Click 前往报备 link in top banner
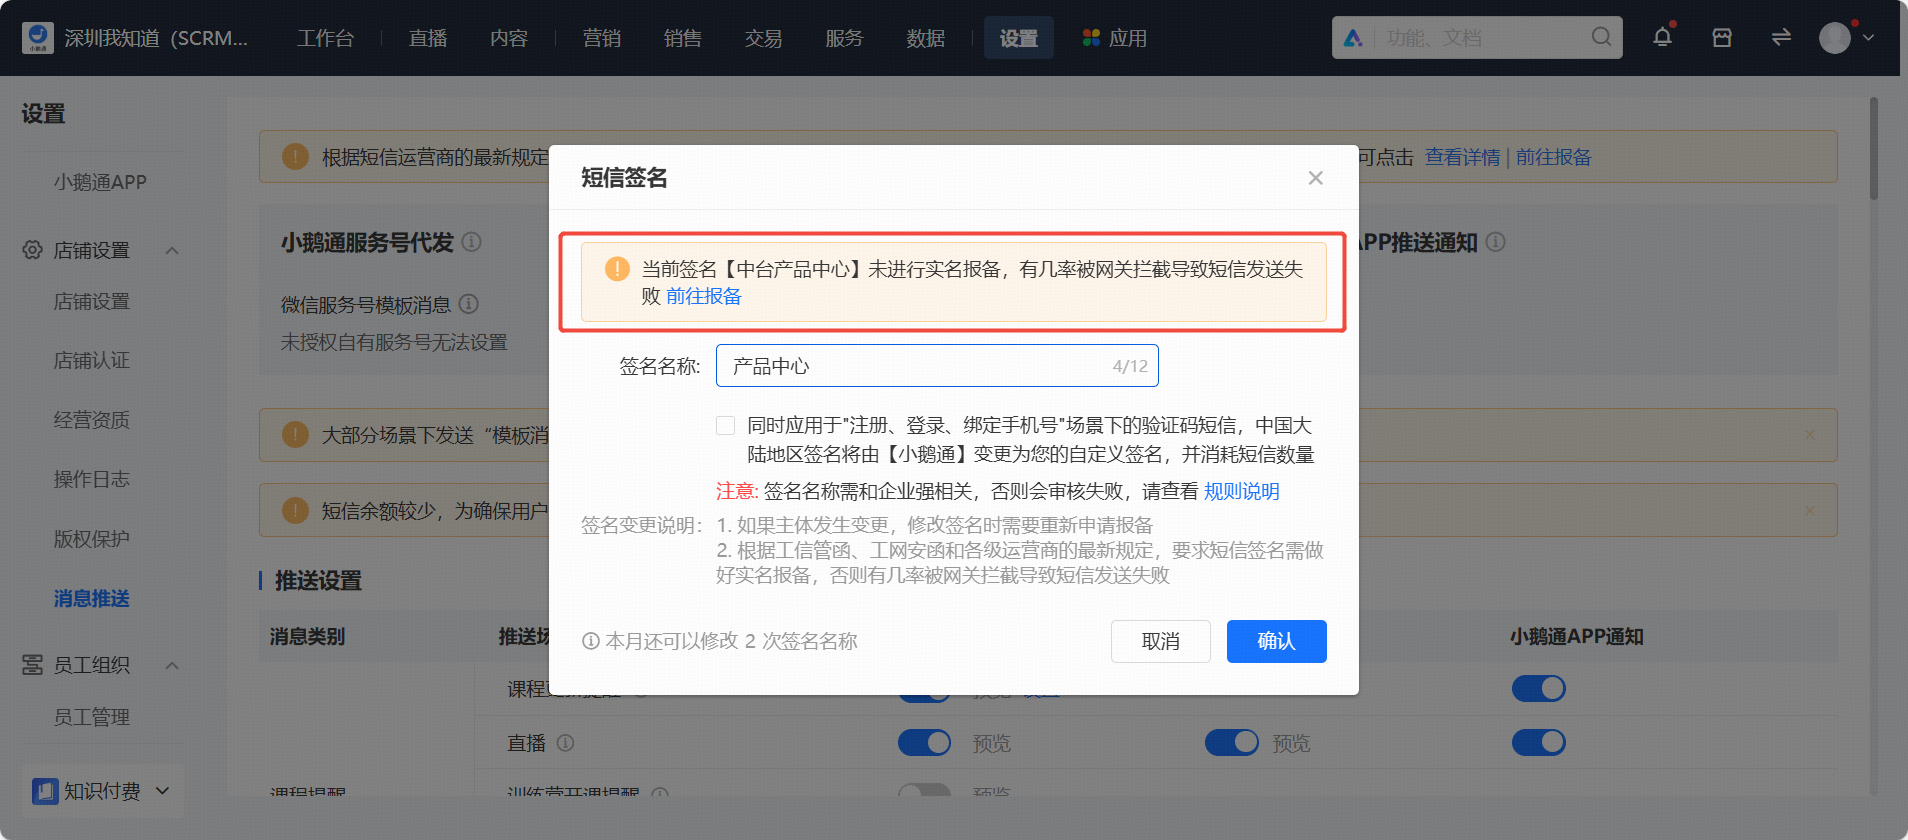 pyautogui.click(x=1553, y=157)
